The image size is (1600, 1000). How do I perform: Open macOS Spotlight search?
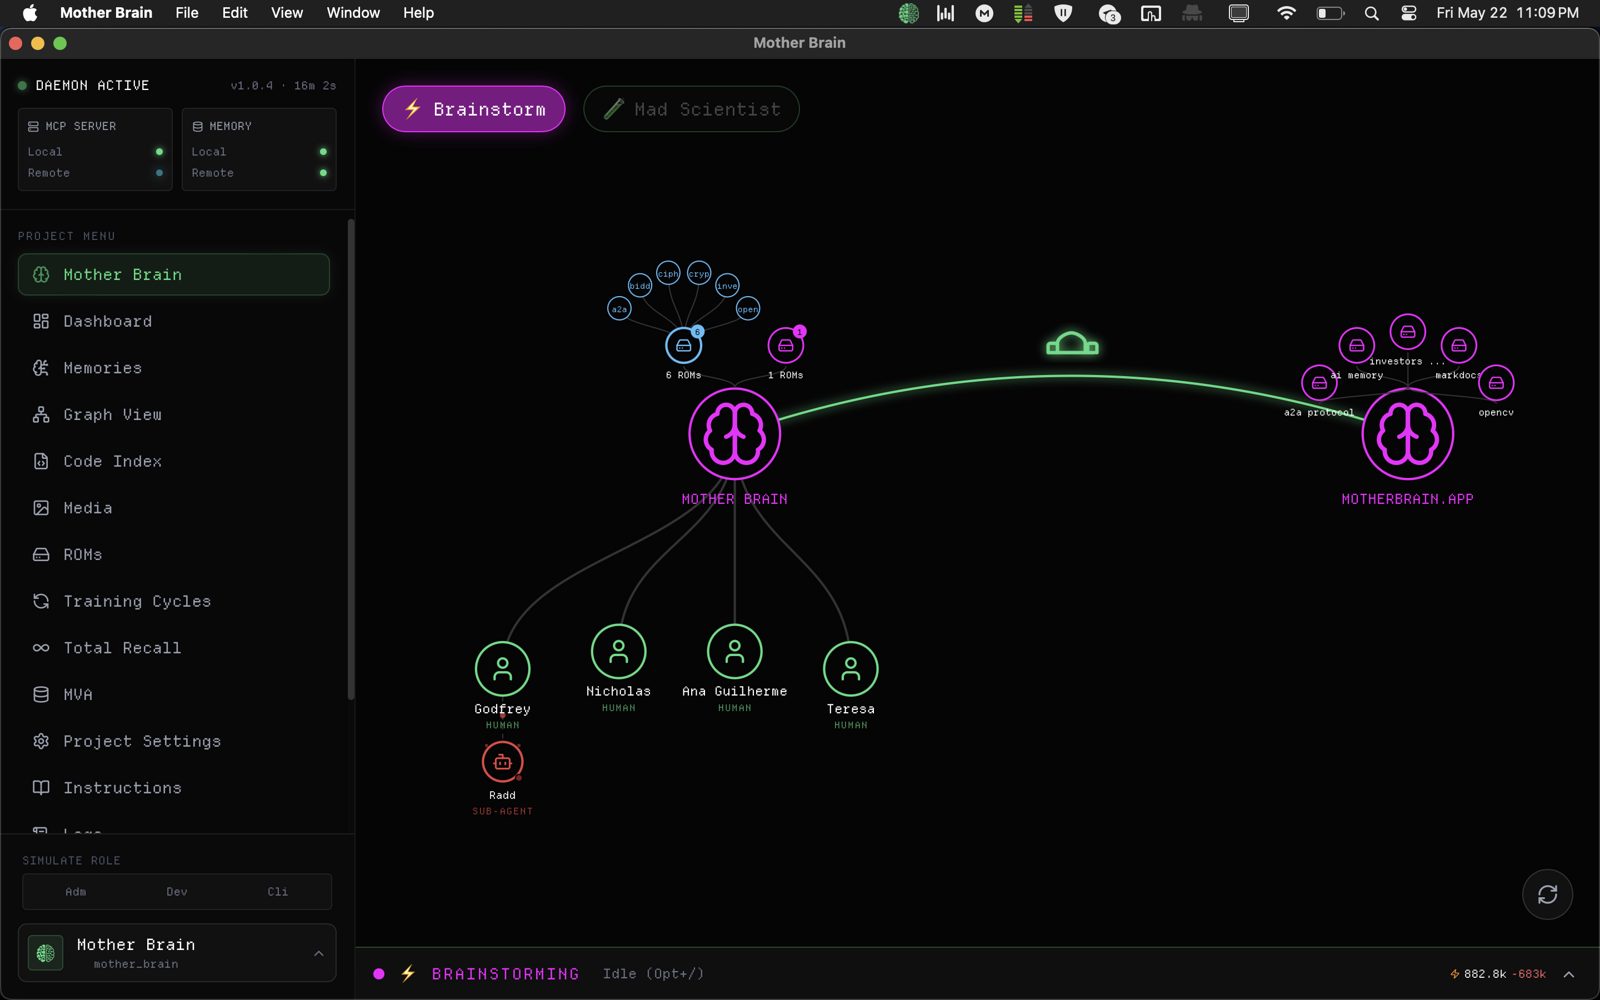tap(1372, 13)
